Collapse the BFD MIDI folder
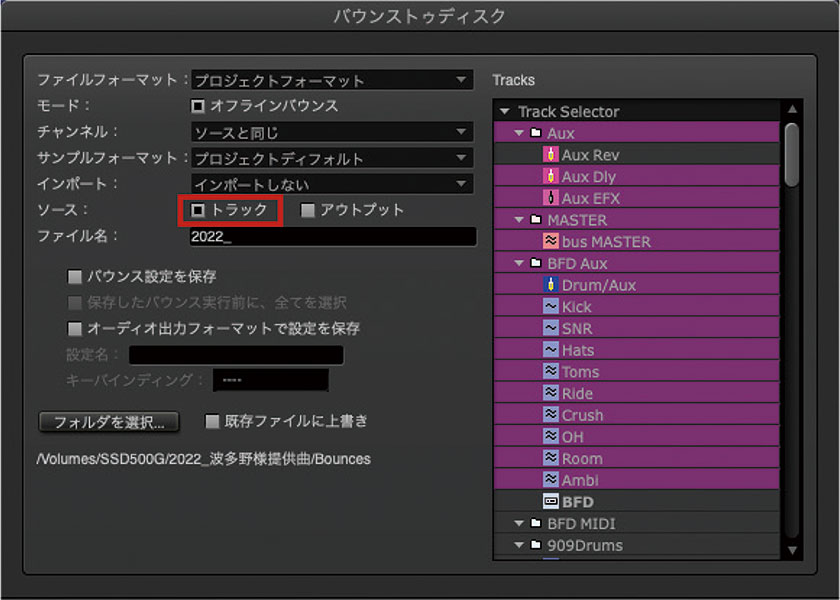Image resolution: width=840 pixels, height=600 pixels. [519, 523]
